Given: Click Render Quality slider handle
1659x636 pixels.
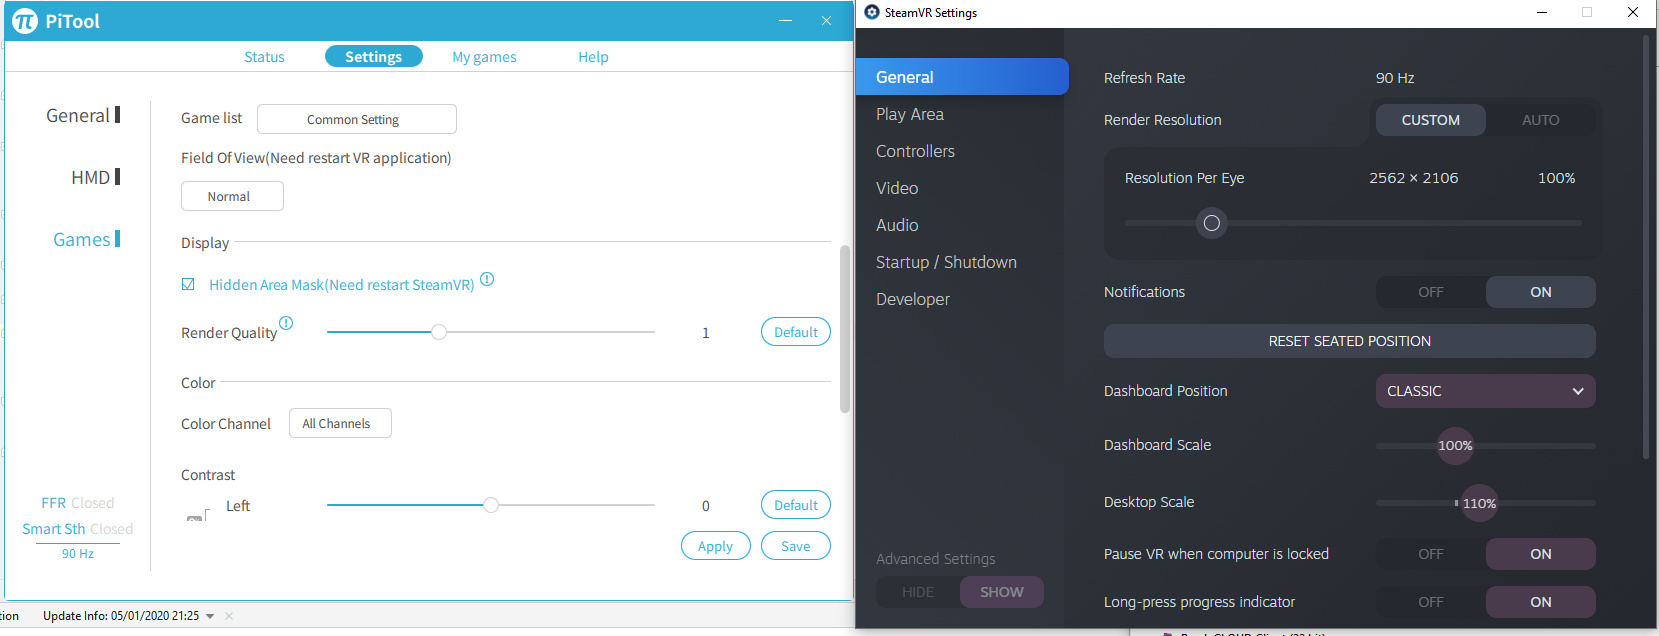Looking at the screenshot, I should (439, 332).
